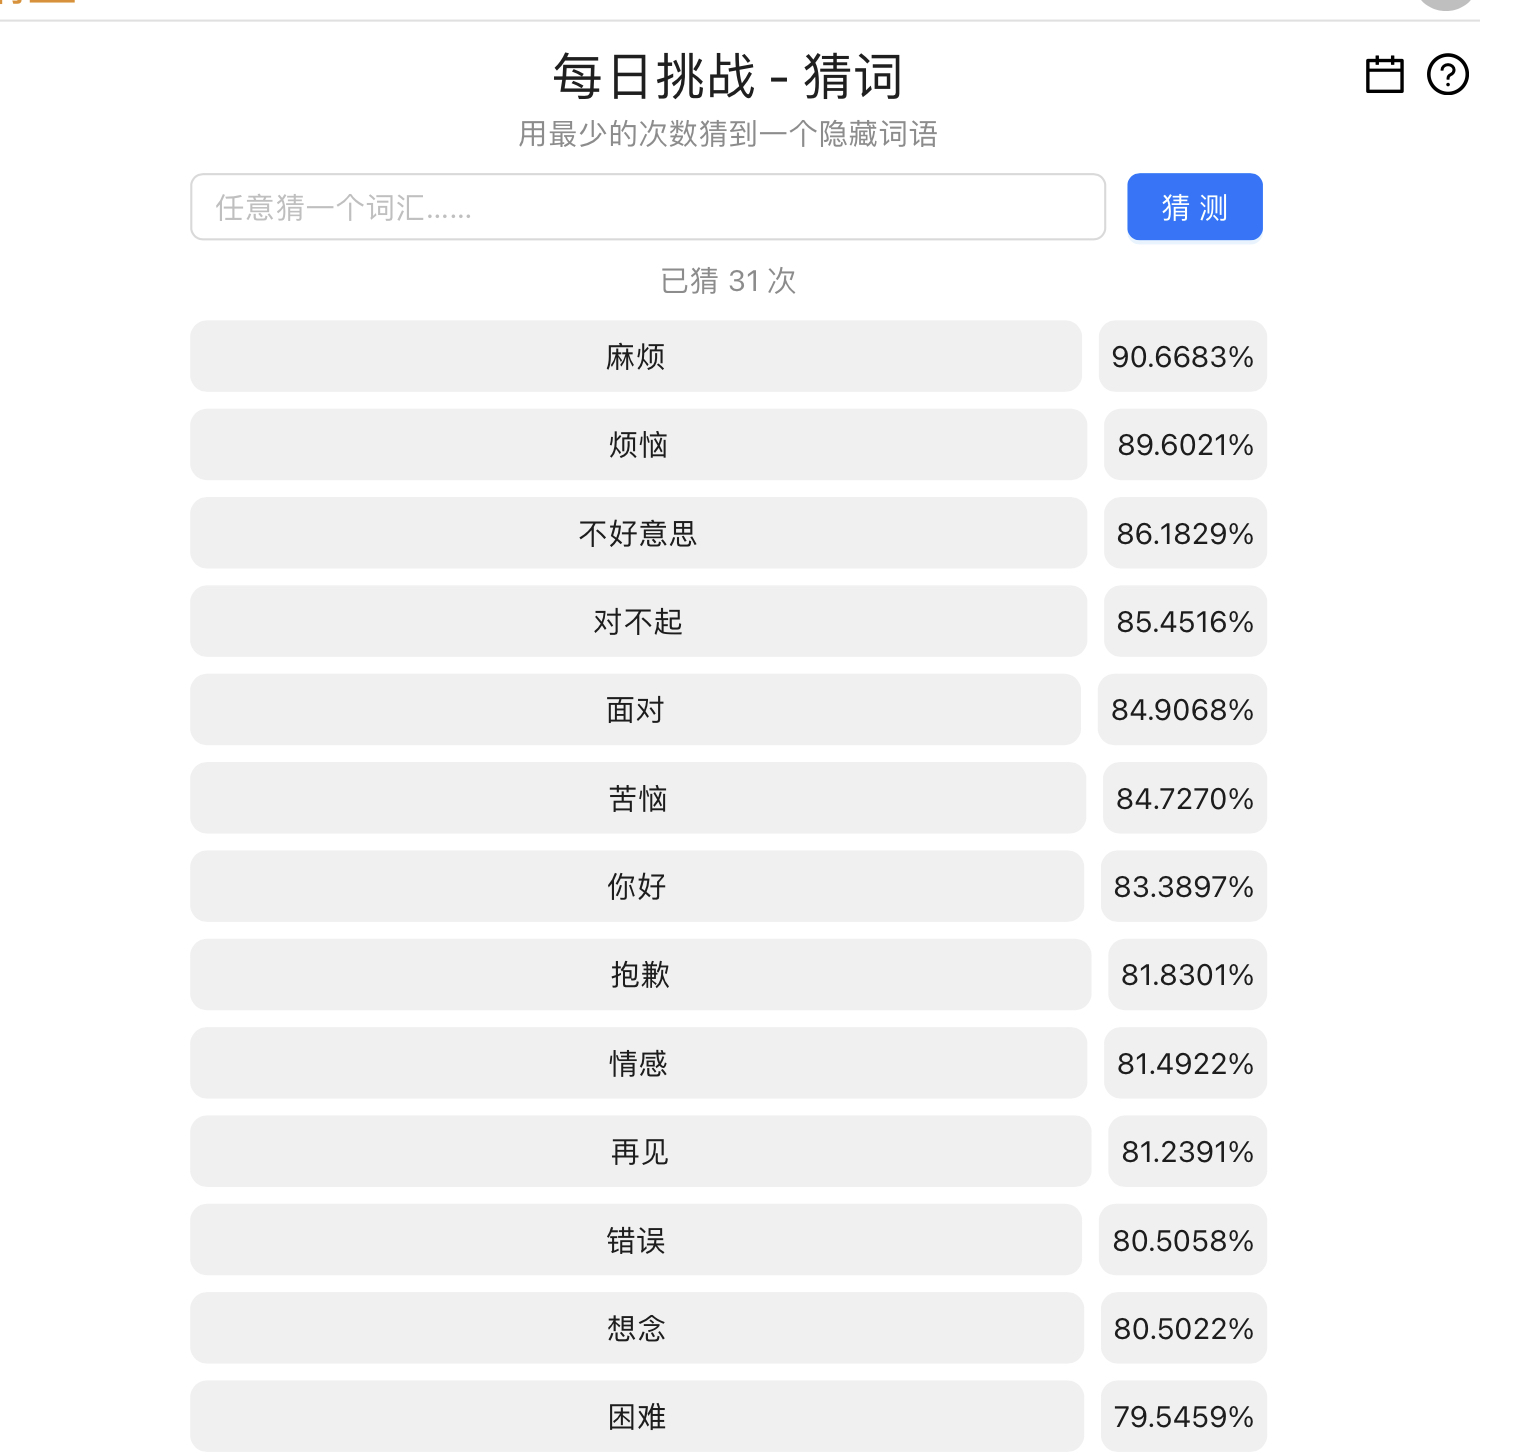The height and width of the screenshot is (1455, 1536).
Task: Click the 81.8301% similarity score badge
Action: [x=1187, y=975]
